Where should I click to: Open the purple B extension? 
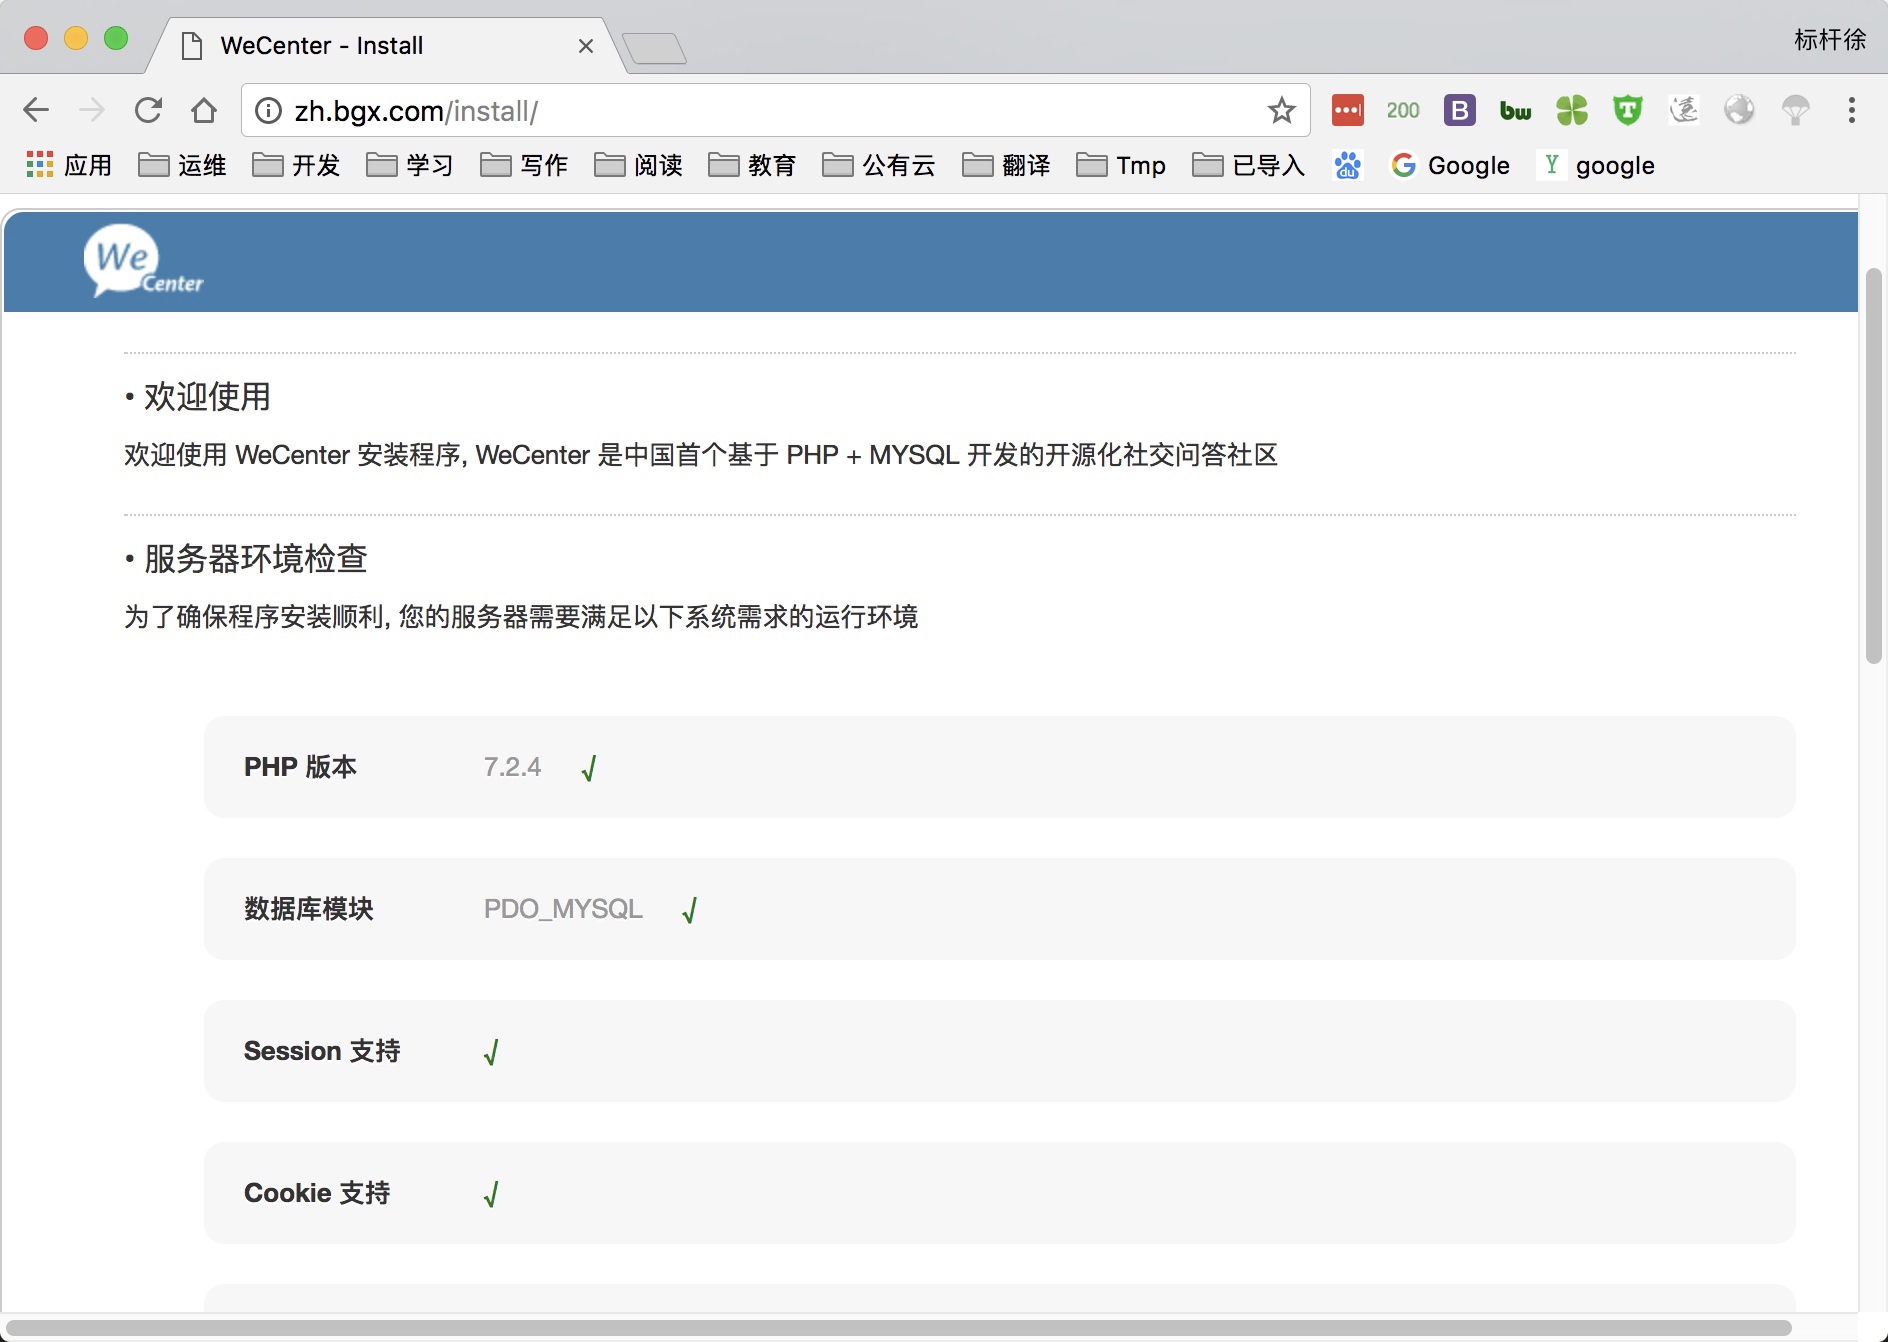pyautogui.click(x=1460, y=110)
